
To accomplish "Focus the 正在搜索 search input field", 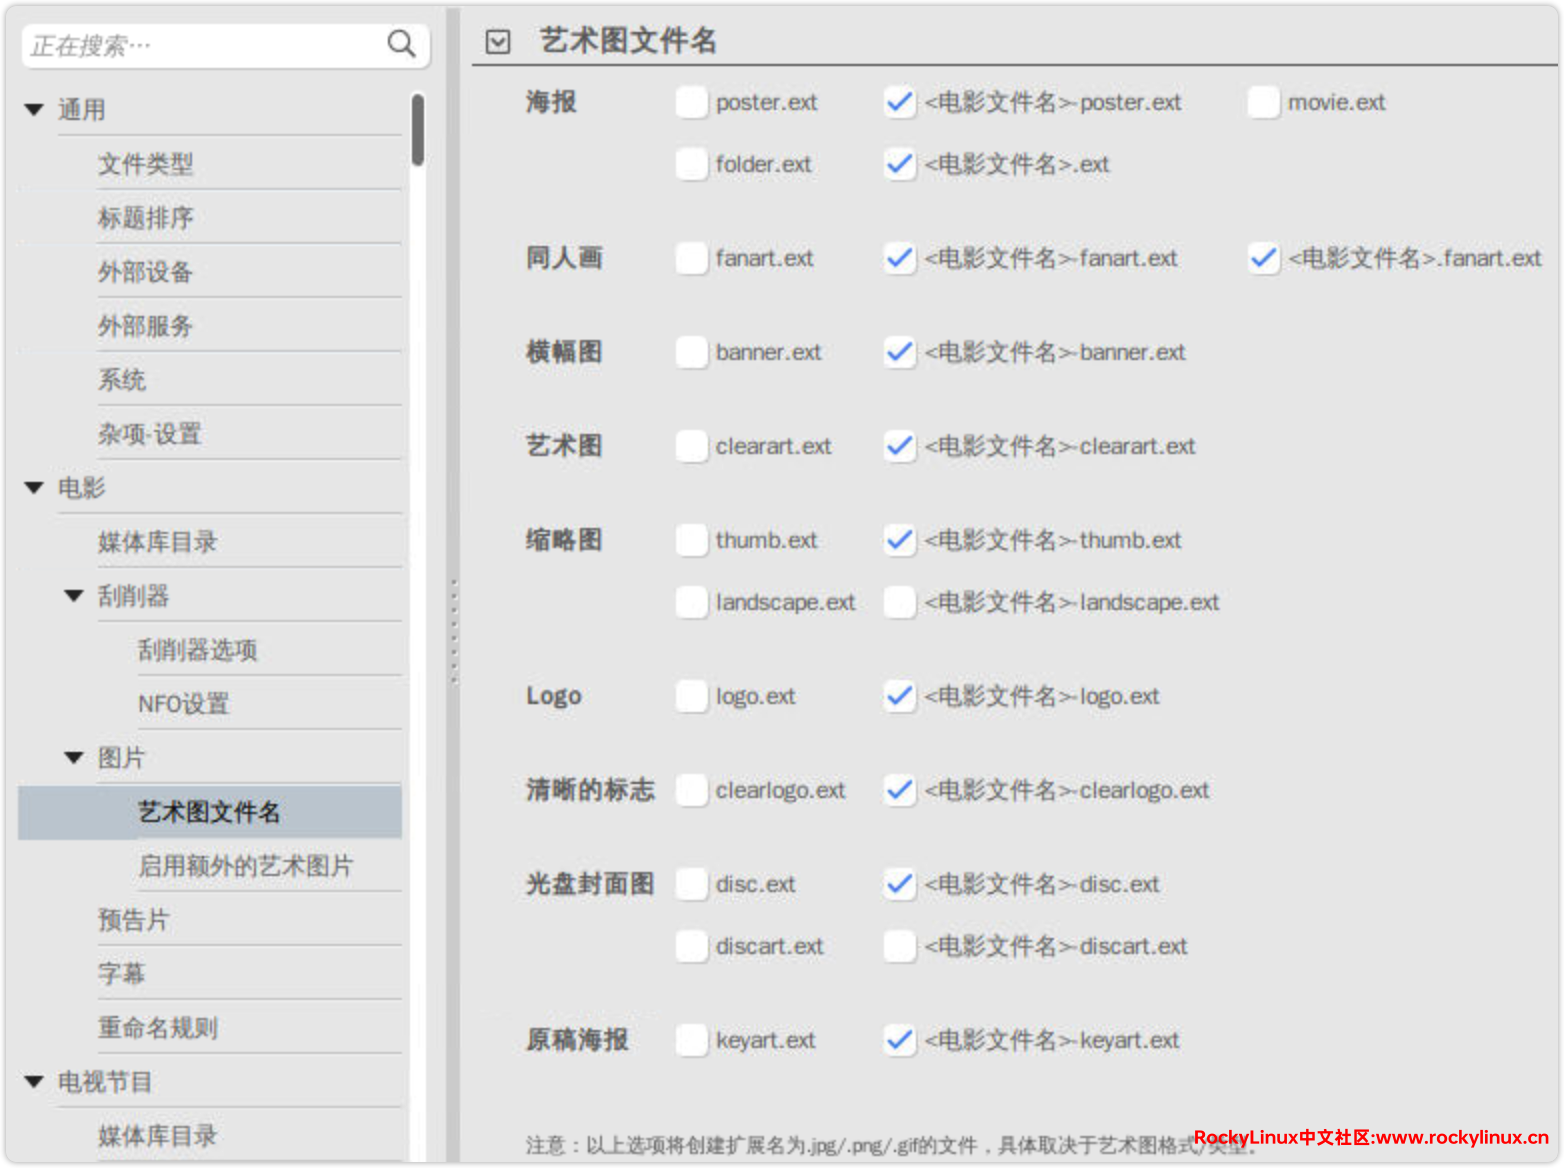I will (200, 46).
